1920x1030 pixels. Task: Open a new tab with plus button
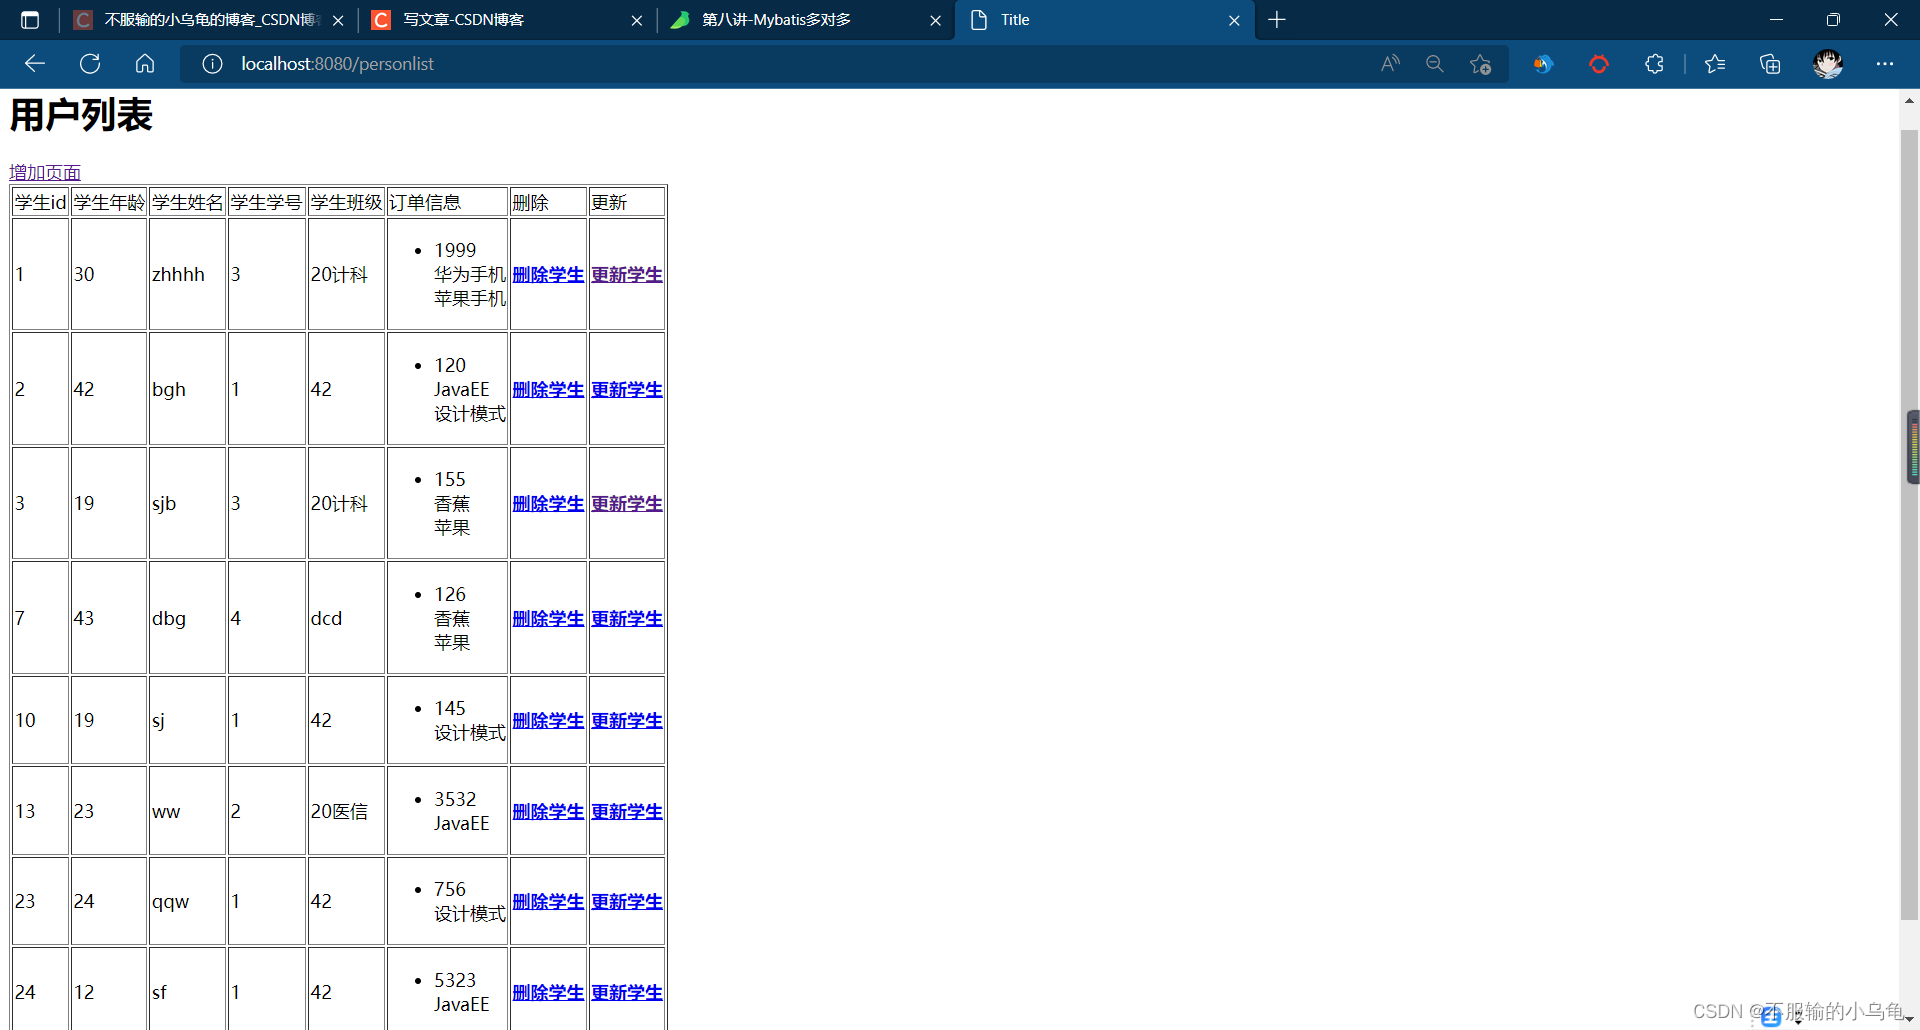(x=1277, y=20)
